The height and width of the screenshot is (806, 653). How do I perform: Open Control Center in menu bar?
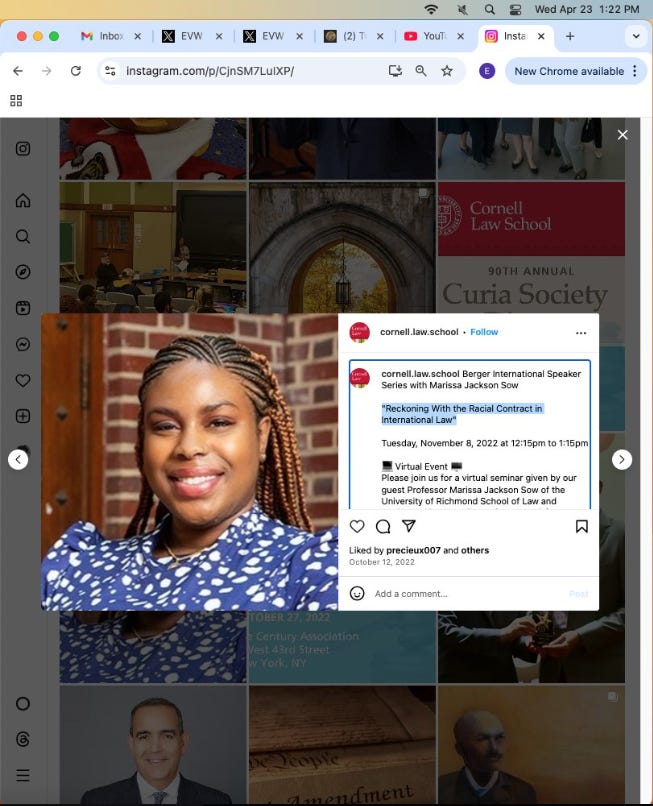tap(515, 9)
